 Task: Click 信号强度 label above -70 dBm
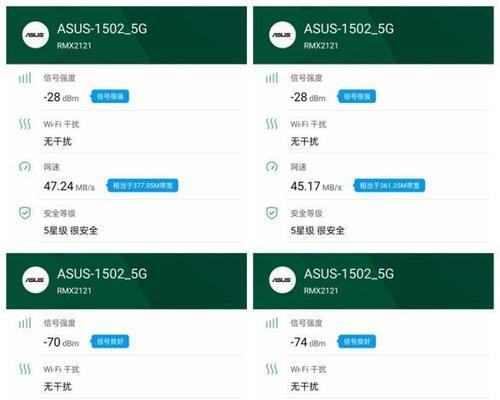[x=60, y=323]
